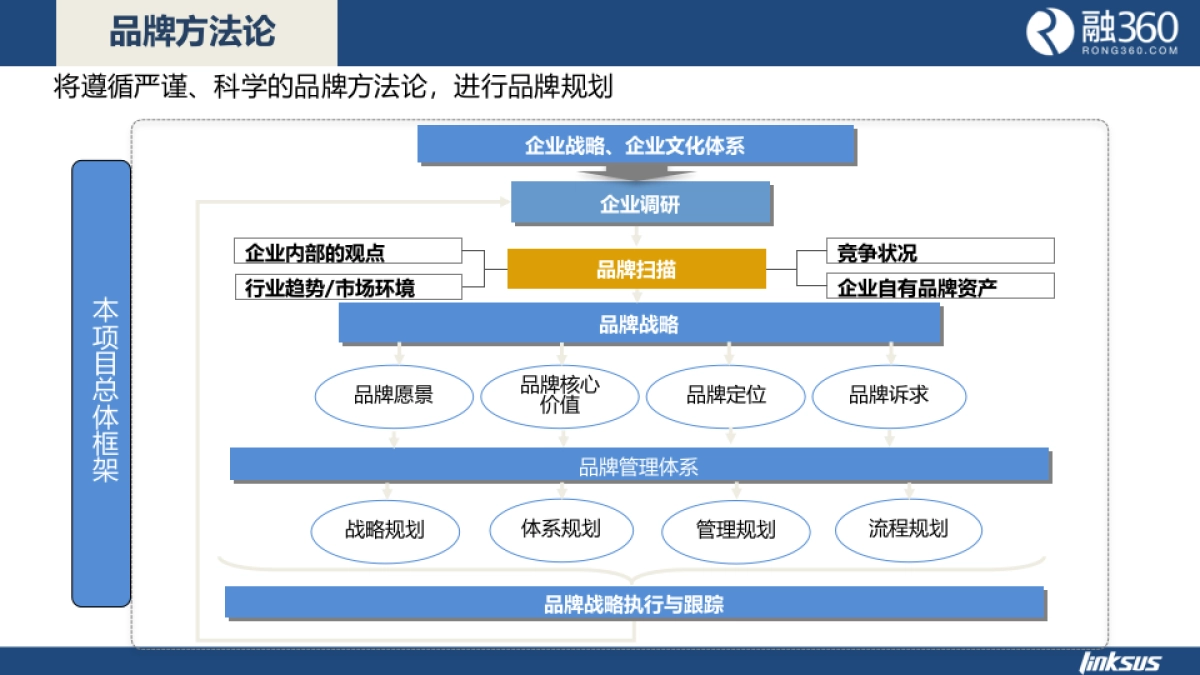Select the 体系规划 ellipse
The image size is (1200, 675).
coord(562,530)
